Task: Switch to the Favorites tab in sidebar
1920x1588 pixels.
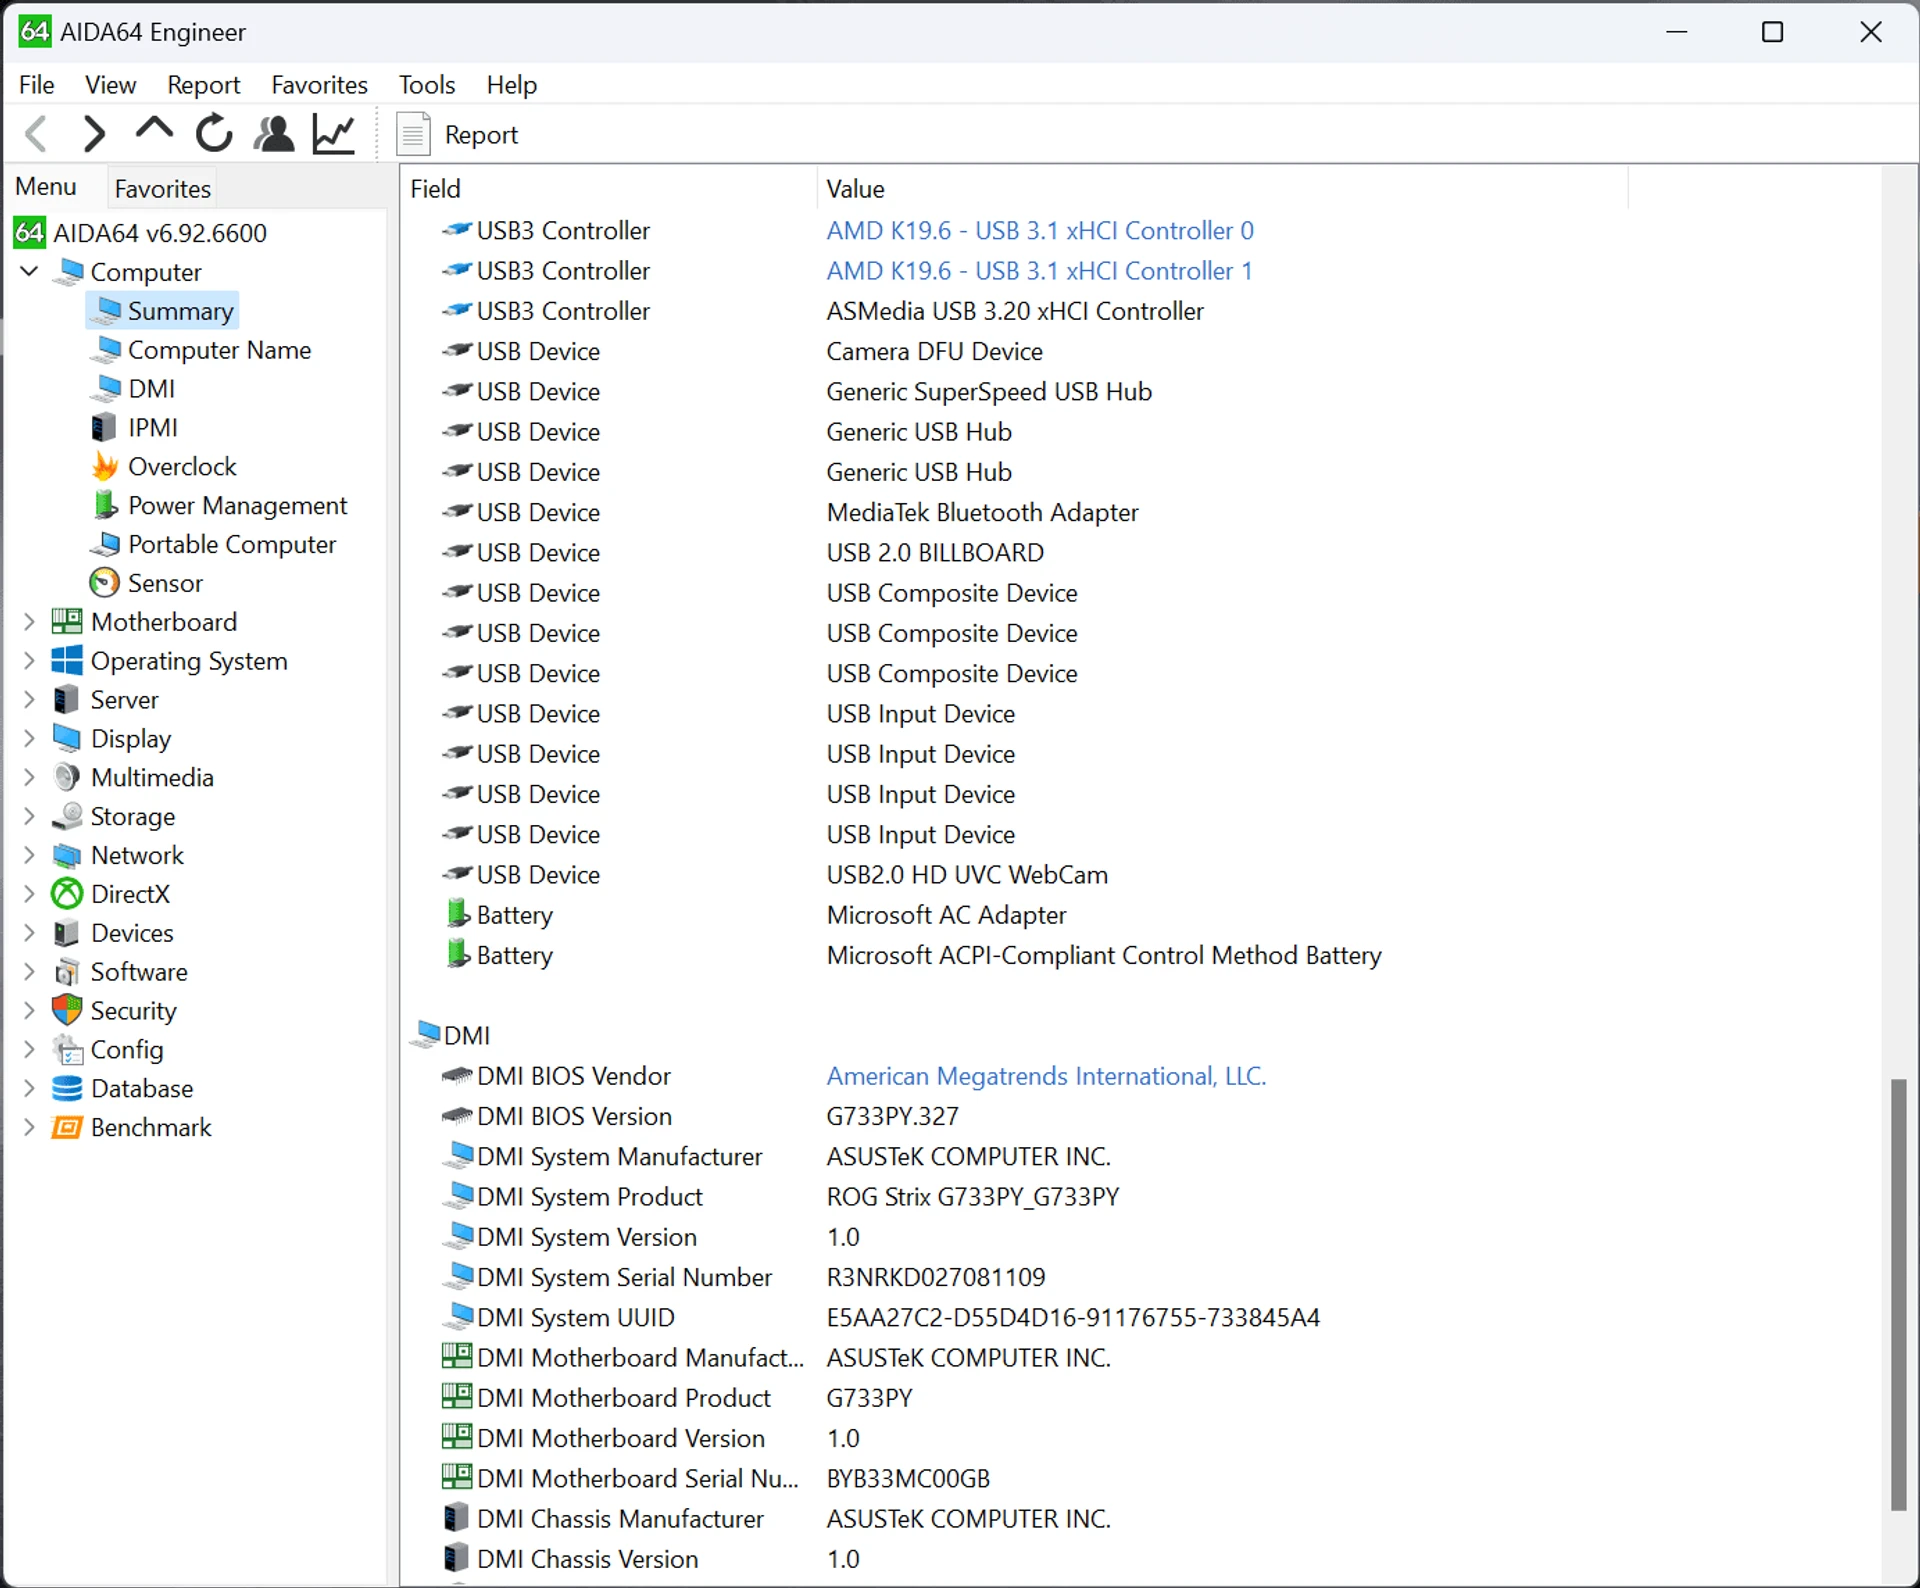Action: coord(162,189)
